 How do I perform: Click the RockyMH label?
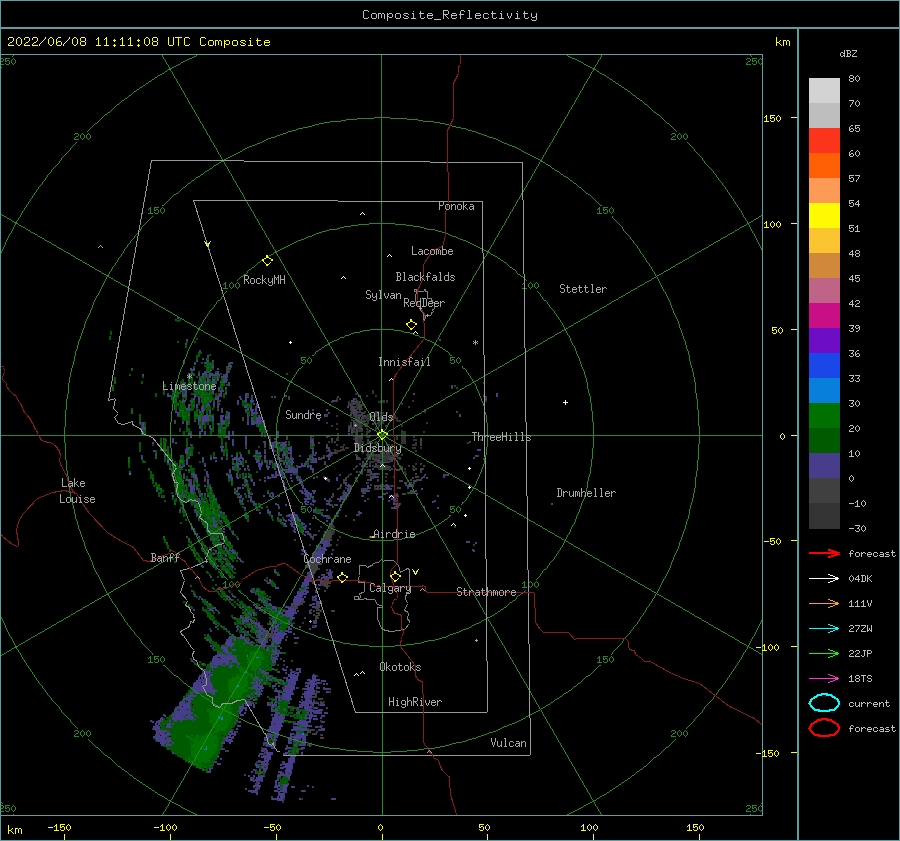coord(264,280)
